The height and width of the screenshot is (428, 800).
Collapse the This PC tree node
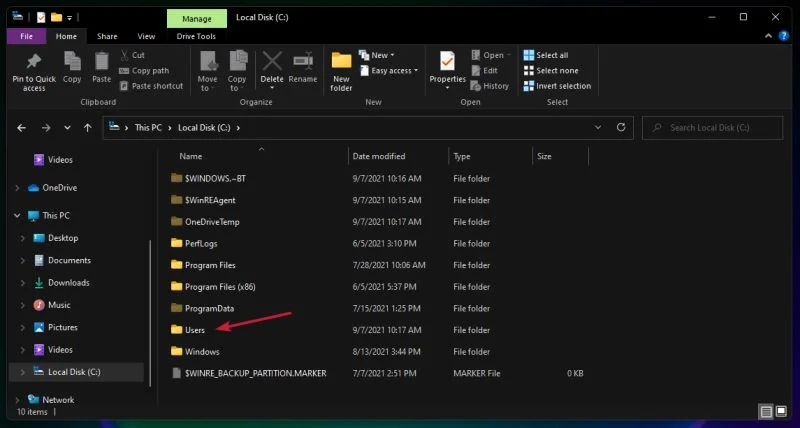tap(17, 216)
